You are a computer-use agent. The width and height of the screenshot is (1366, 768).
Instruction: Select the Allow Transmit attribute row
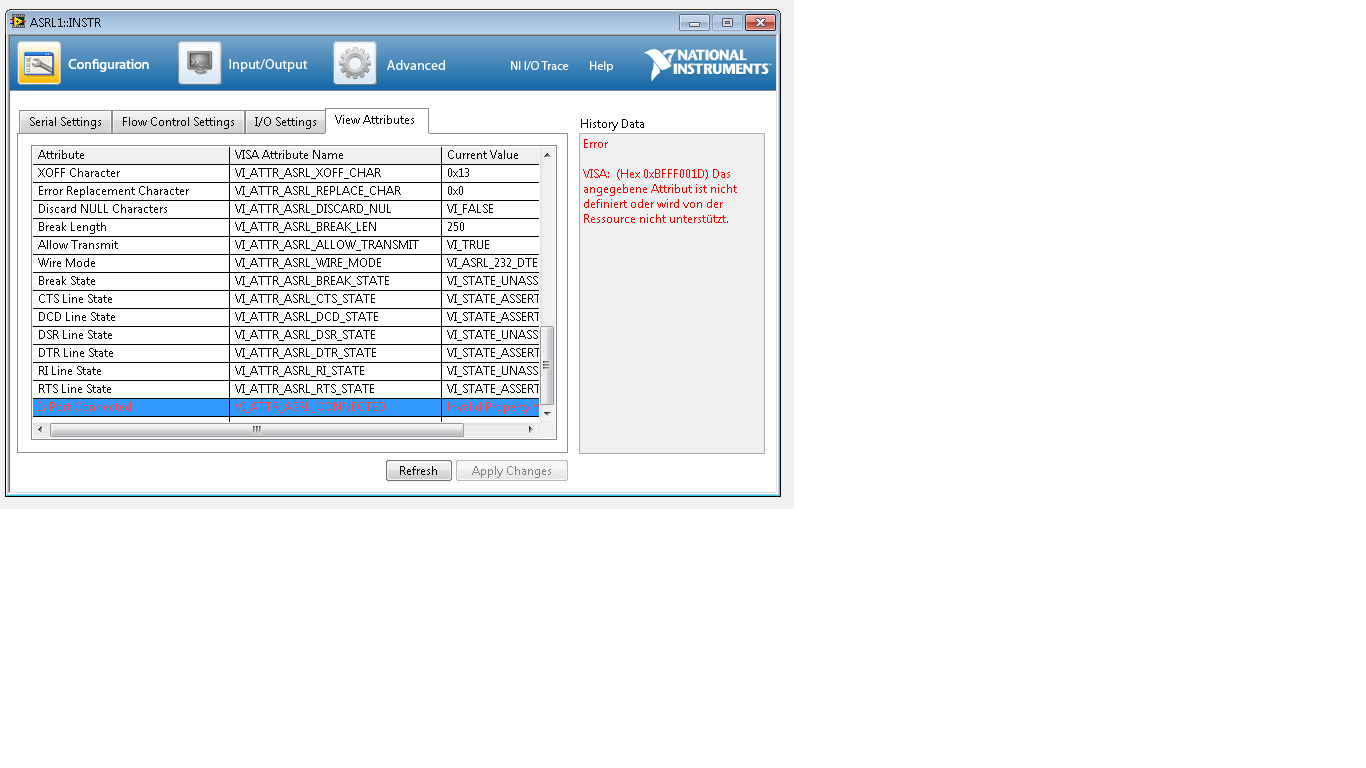pyautogui.click(x=286, y=245)
